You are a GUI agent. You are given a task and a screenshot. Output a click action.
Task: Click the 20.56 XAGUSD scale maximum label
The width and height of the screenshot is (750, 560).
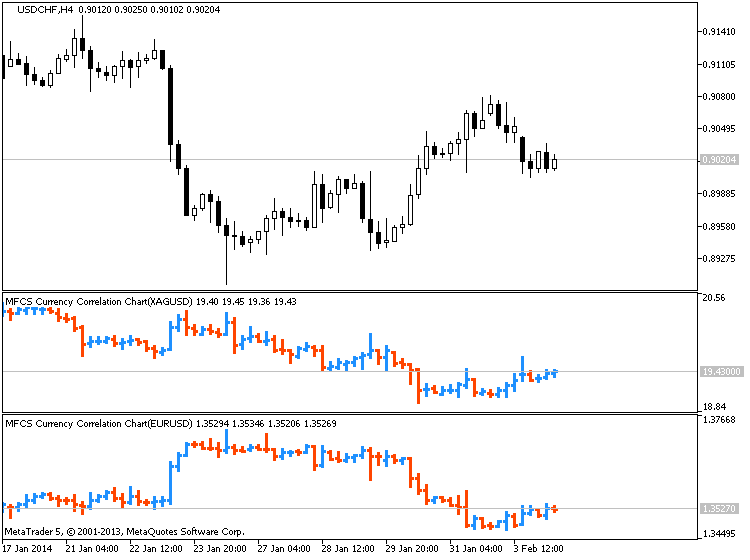[x=714, y=298]
